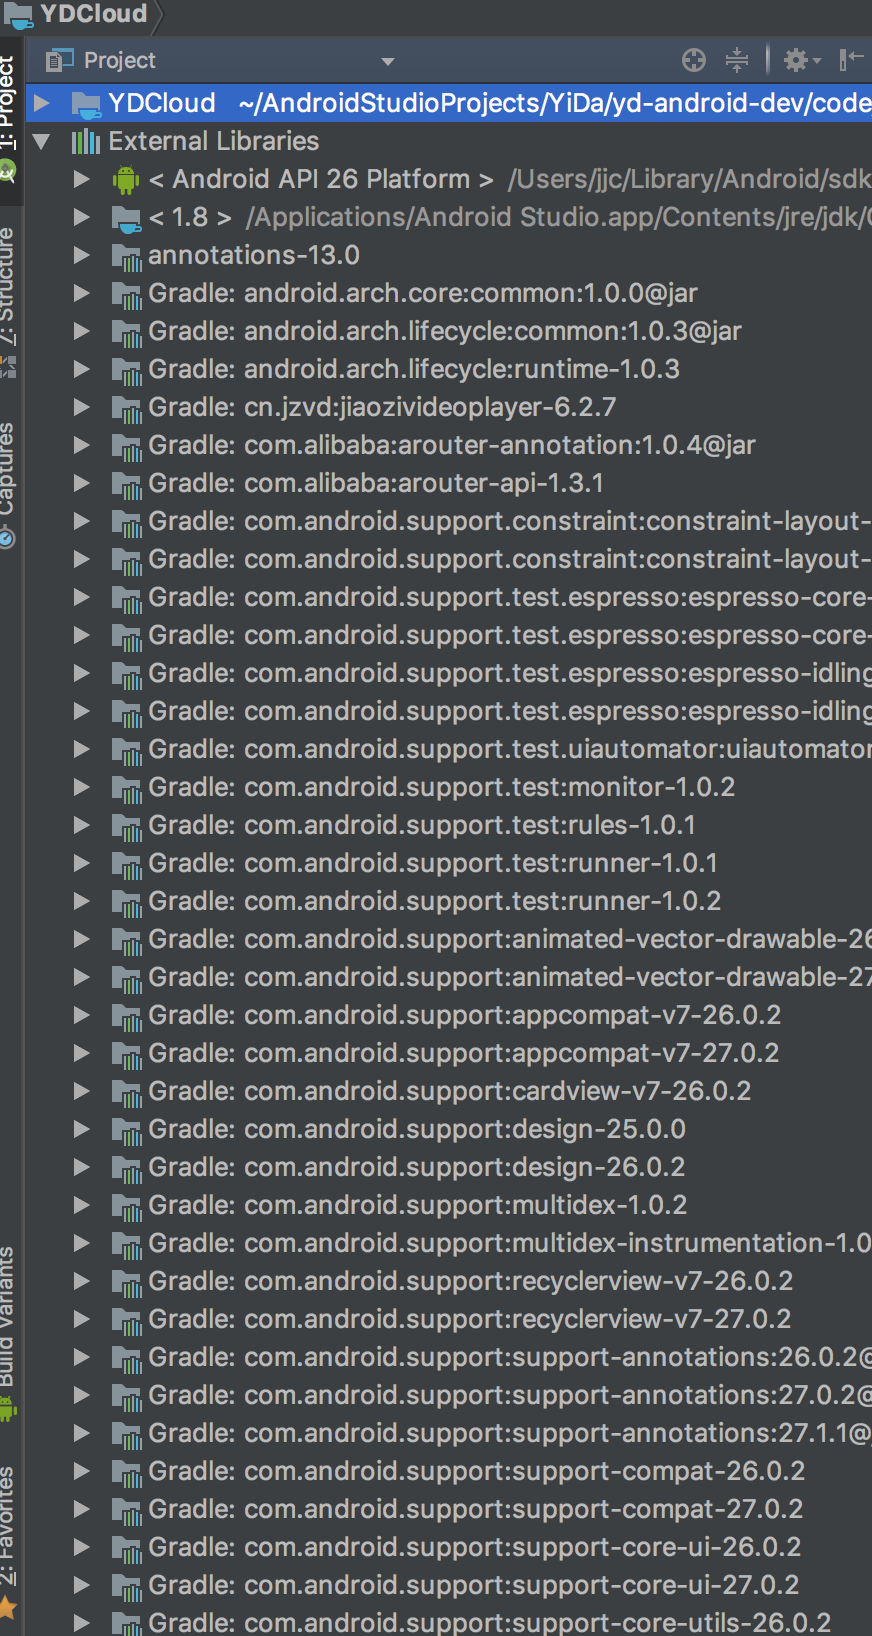
Task: Select Gradle: support-core-ui-27.0.2 row
Action: coord(449,1585)
